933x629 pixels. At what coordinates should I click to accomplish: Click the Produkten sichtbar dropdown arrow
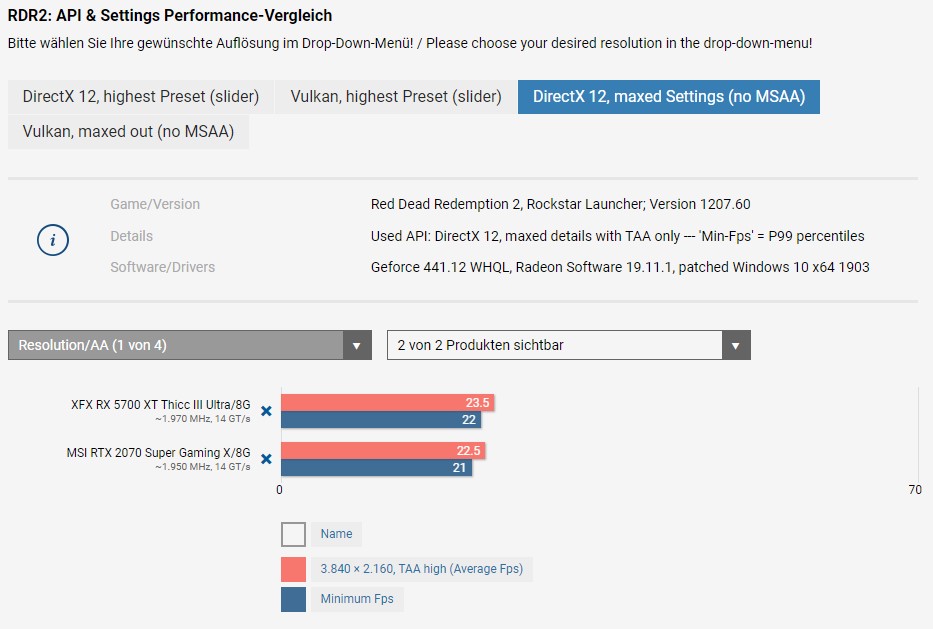pos(735,345)
